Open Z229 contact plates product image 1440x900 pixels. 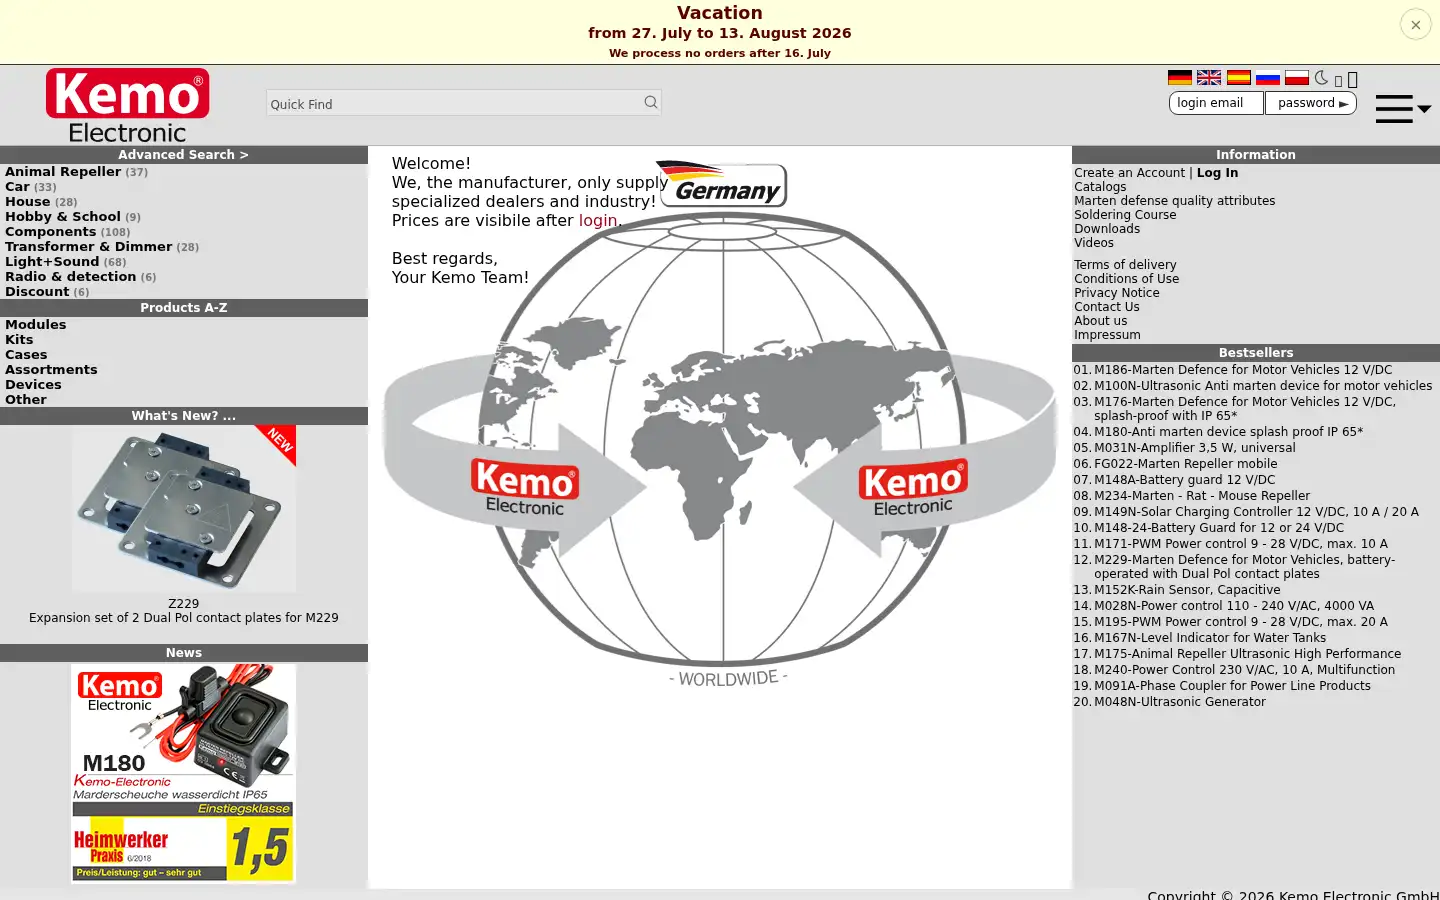point(184,508)
